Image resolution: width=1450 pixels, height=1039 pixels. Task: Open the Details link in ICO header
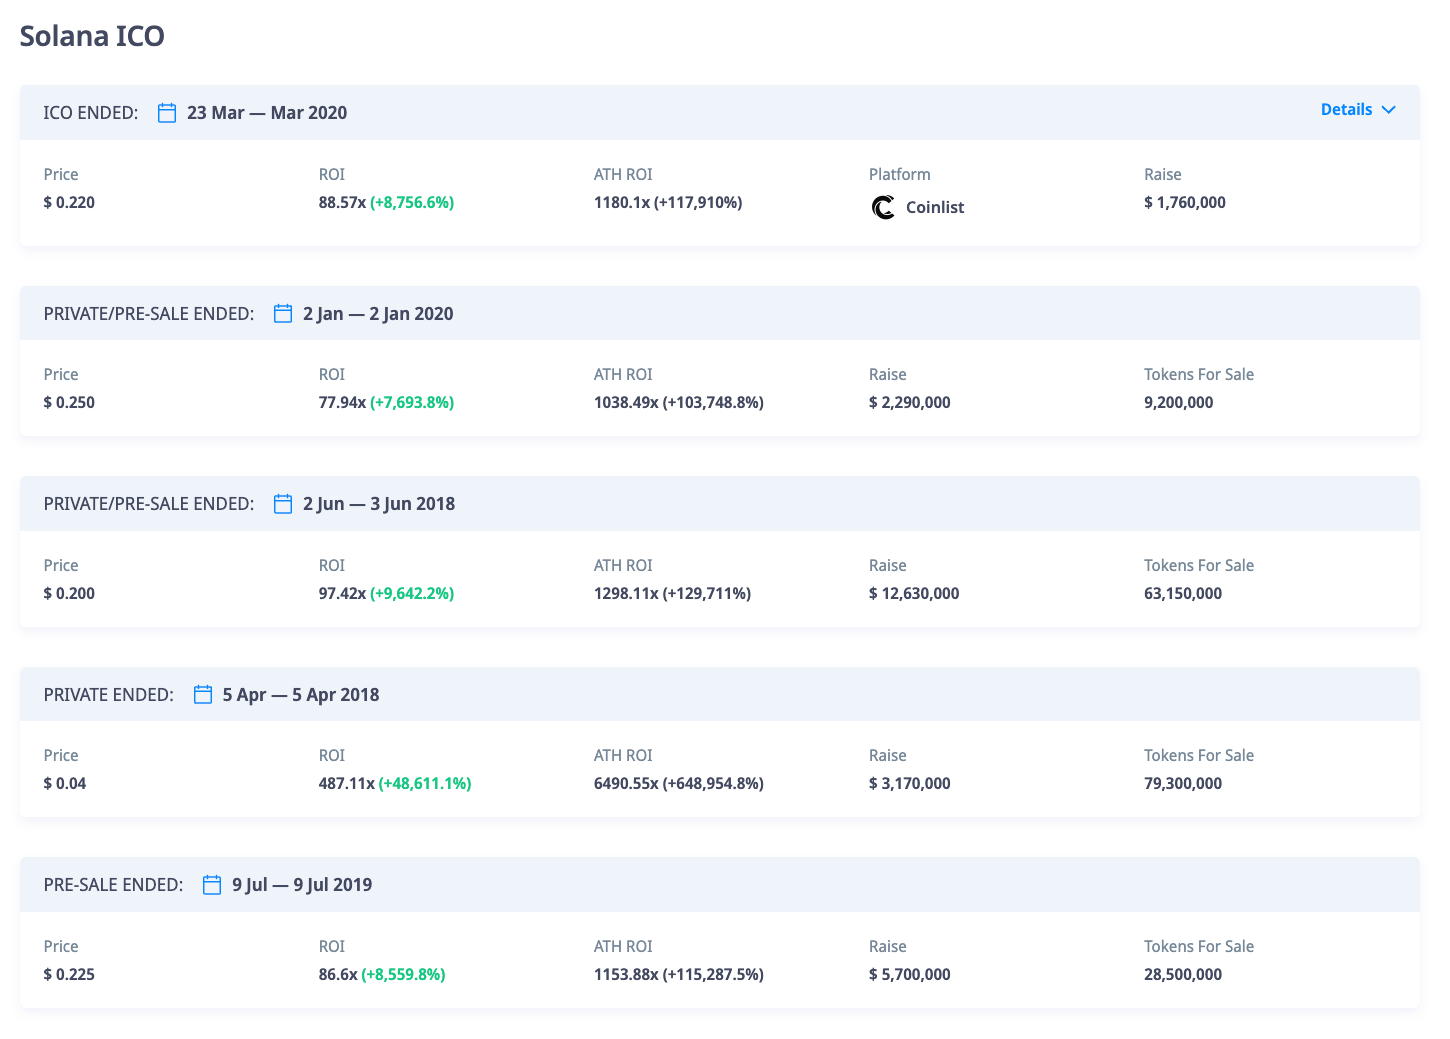pos(1346,110)
